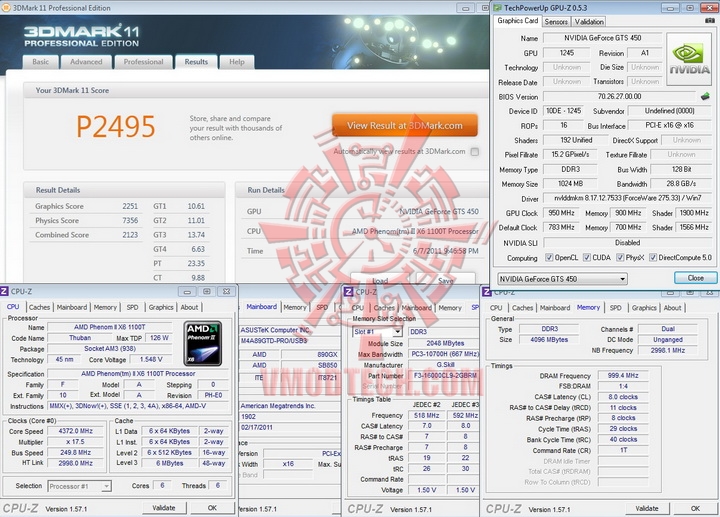Open About tab in the first CPU-Z window
Viewport: 720px width, 517px height.
pyautogui.click(x=189, y=307)
